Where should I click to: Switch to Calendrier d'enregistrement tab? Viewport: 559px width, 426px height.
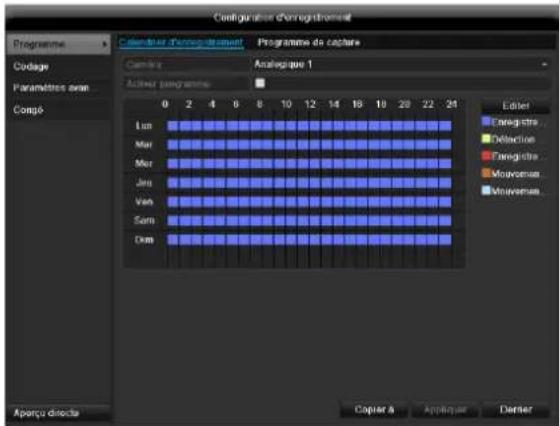(180, 43)
